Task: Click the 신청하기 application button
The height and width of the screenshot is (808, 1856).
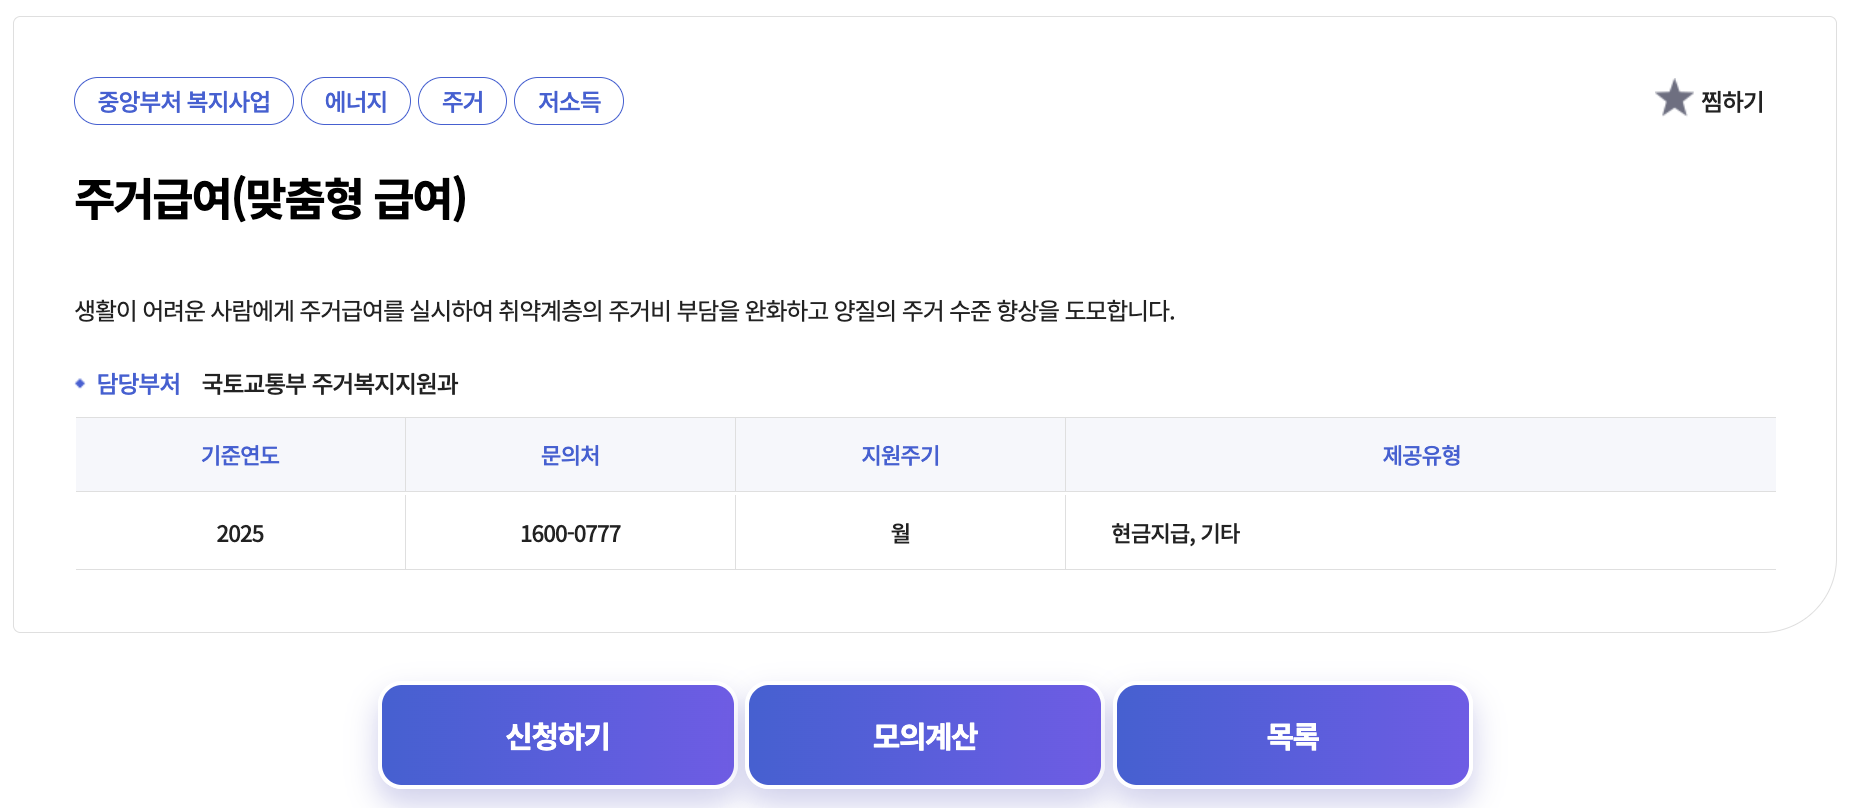Action: click(x=557, y=734)
